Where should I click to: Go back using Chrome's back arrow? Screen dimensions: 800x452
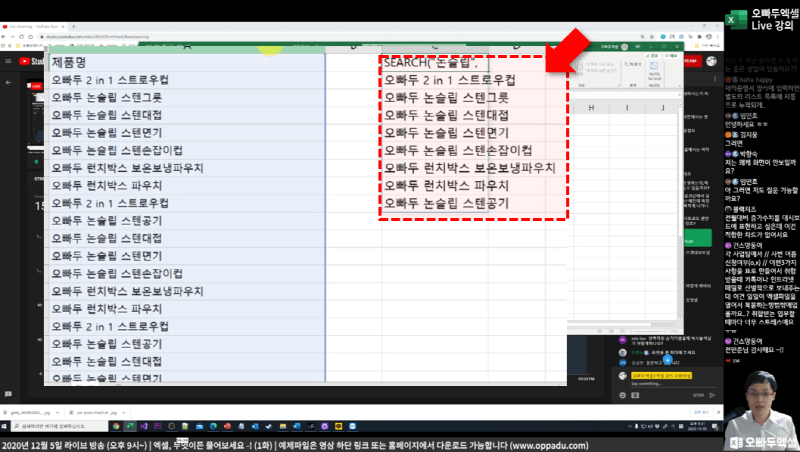[4, 37]
